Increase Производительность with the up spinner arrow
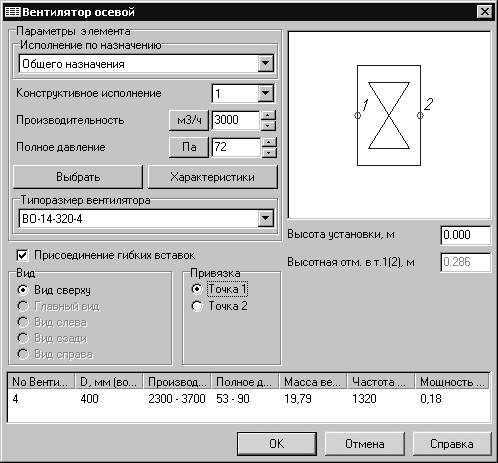The image size is (498, 463). click(268, 115)
